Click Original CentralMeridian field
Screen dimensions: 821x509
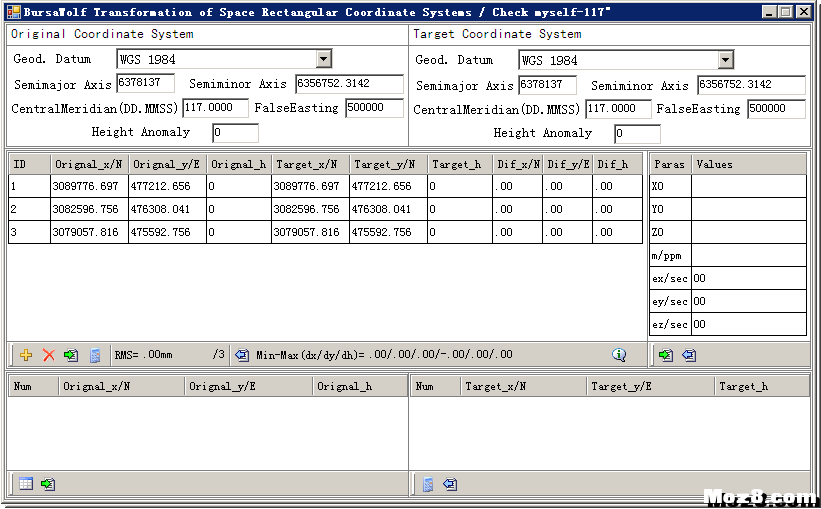[x=215, y=108]
